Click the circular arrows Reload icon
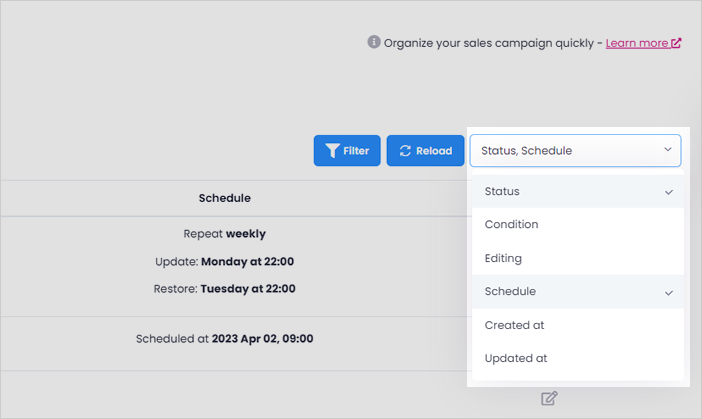Viewport: 702px width, 419px height. coord(405,151)
